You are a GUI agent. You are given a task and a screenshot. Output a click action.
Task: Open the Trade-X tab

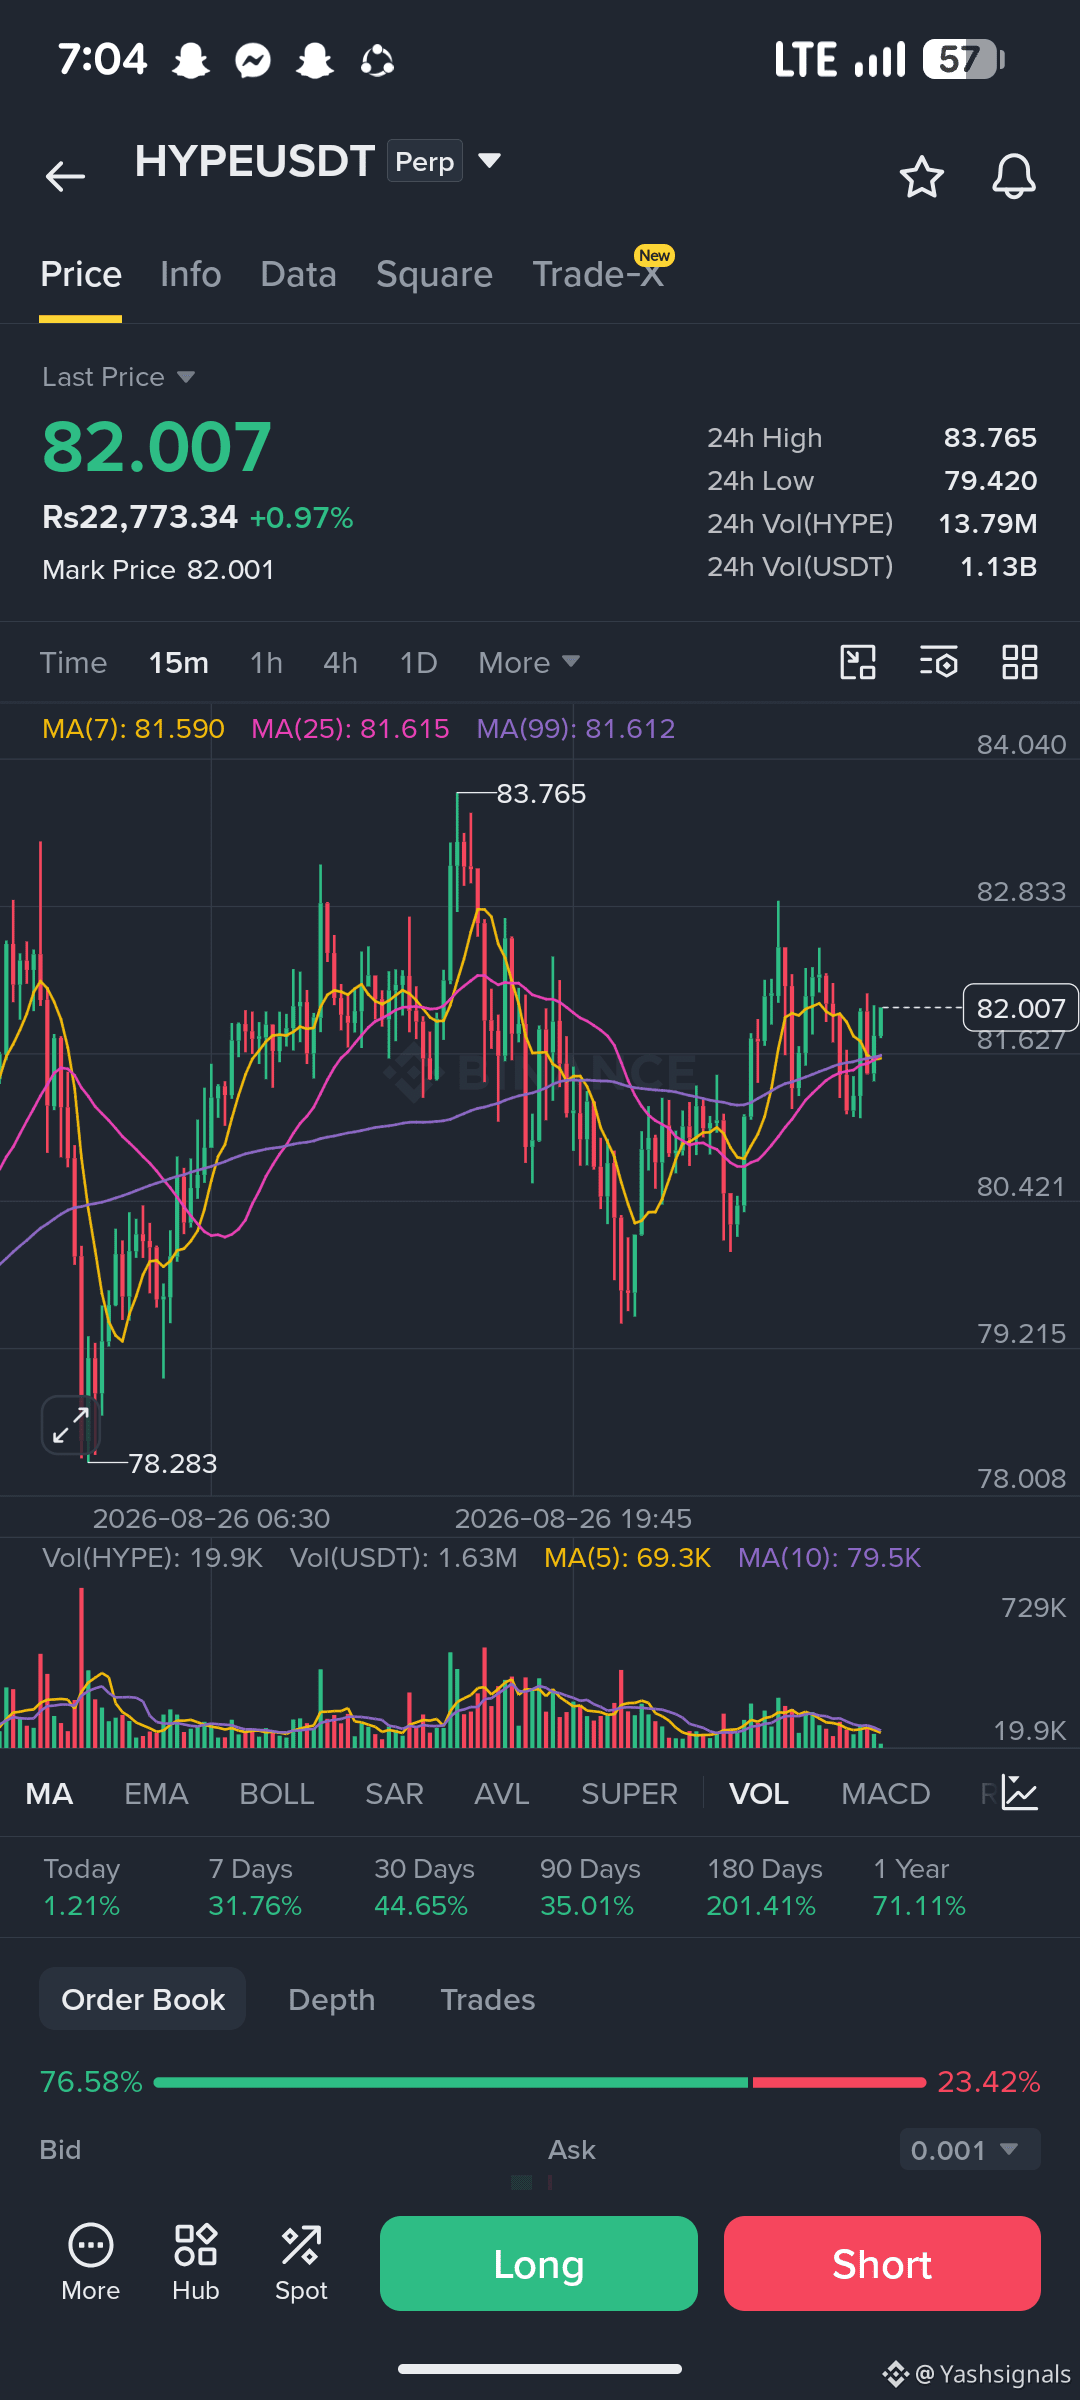click(x=598, y=274)
